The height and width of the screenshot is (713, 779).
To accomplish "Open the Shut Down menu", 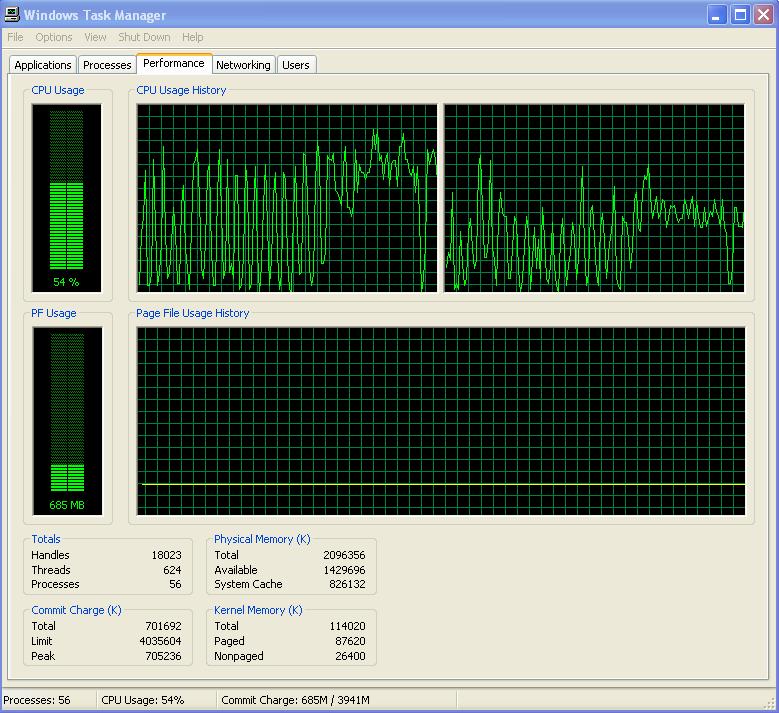I will 144,37.
